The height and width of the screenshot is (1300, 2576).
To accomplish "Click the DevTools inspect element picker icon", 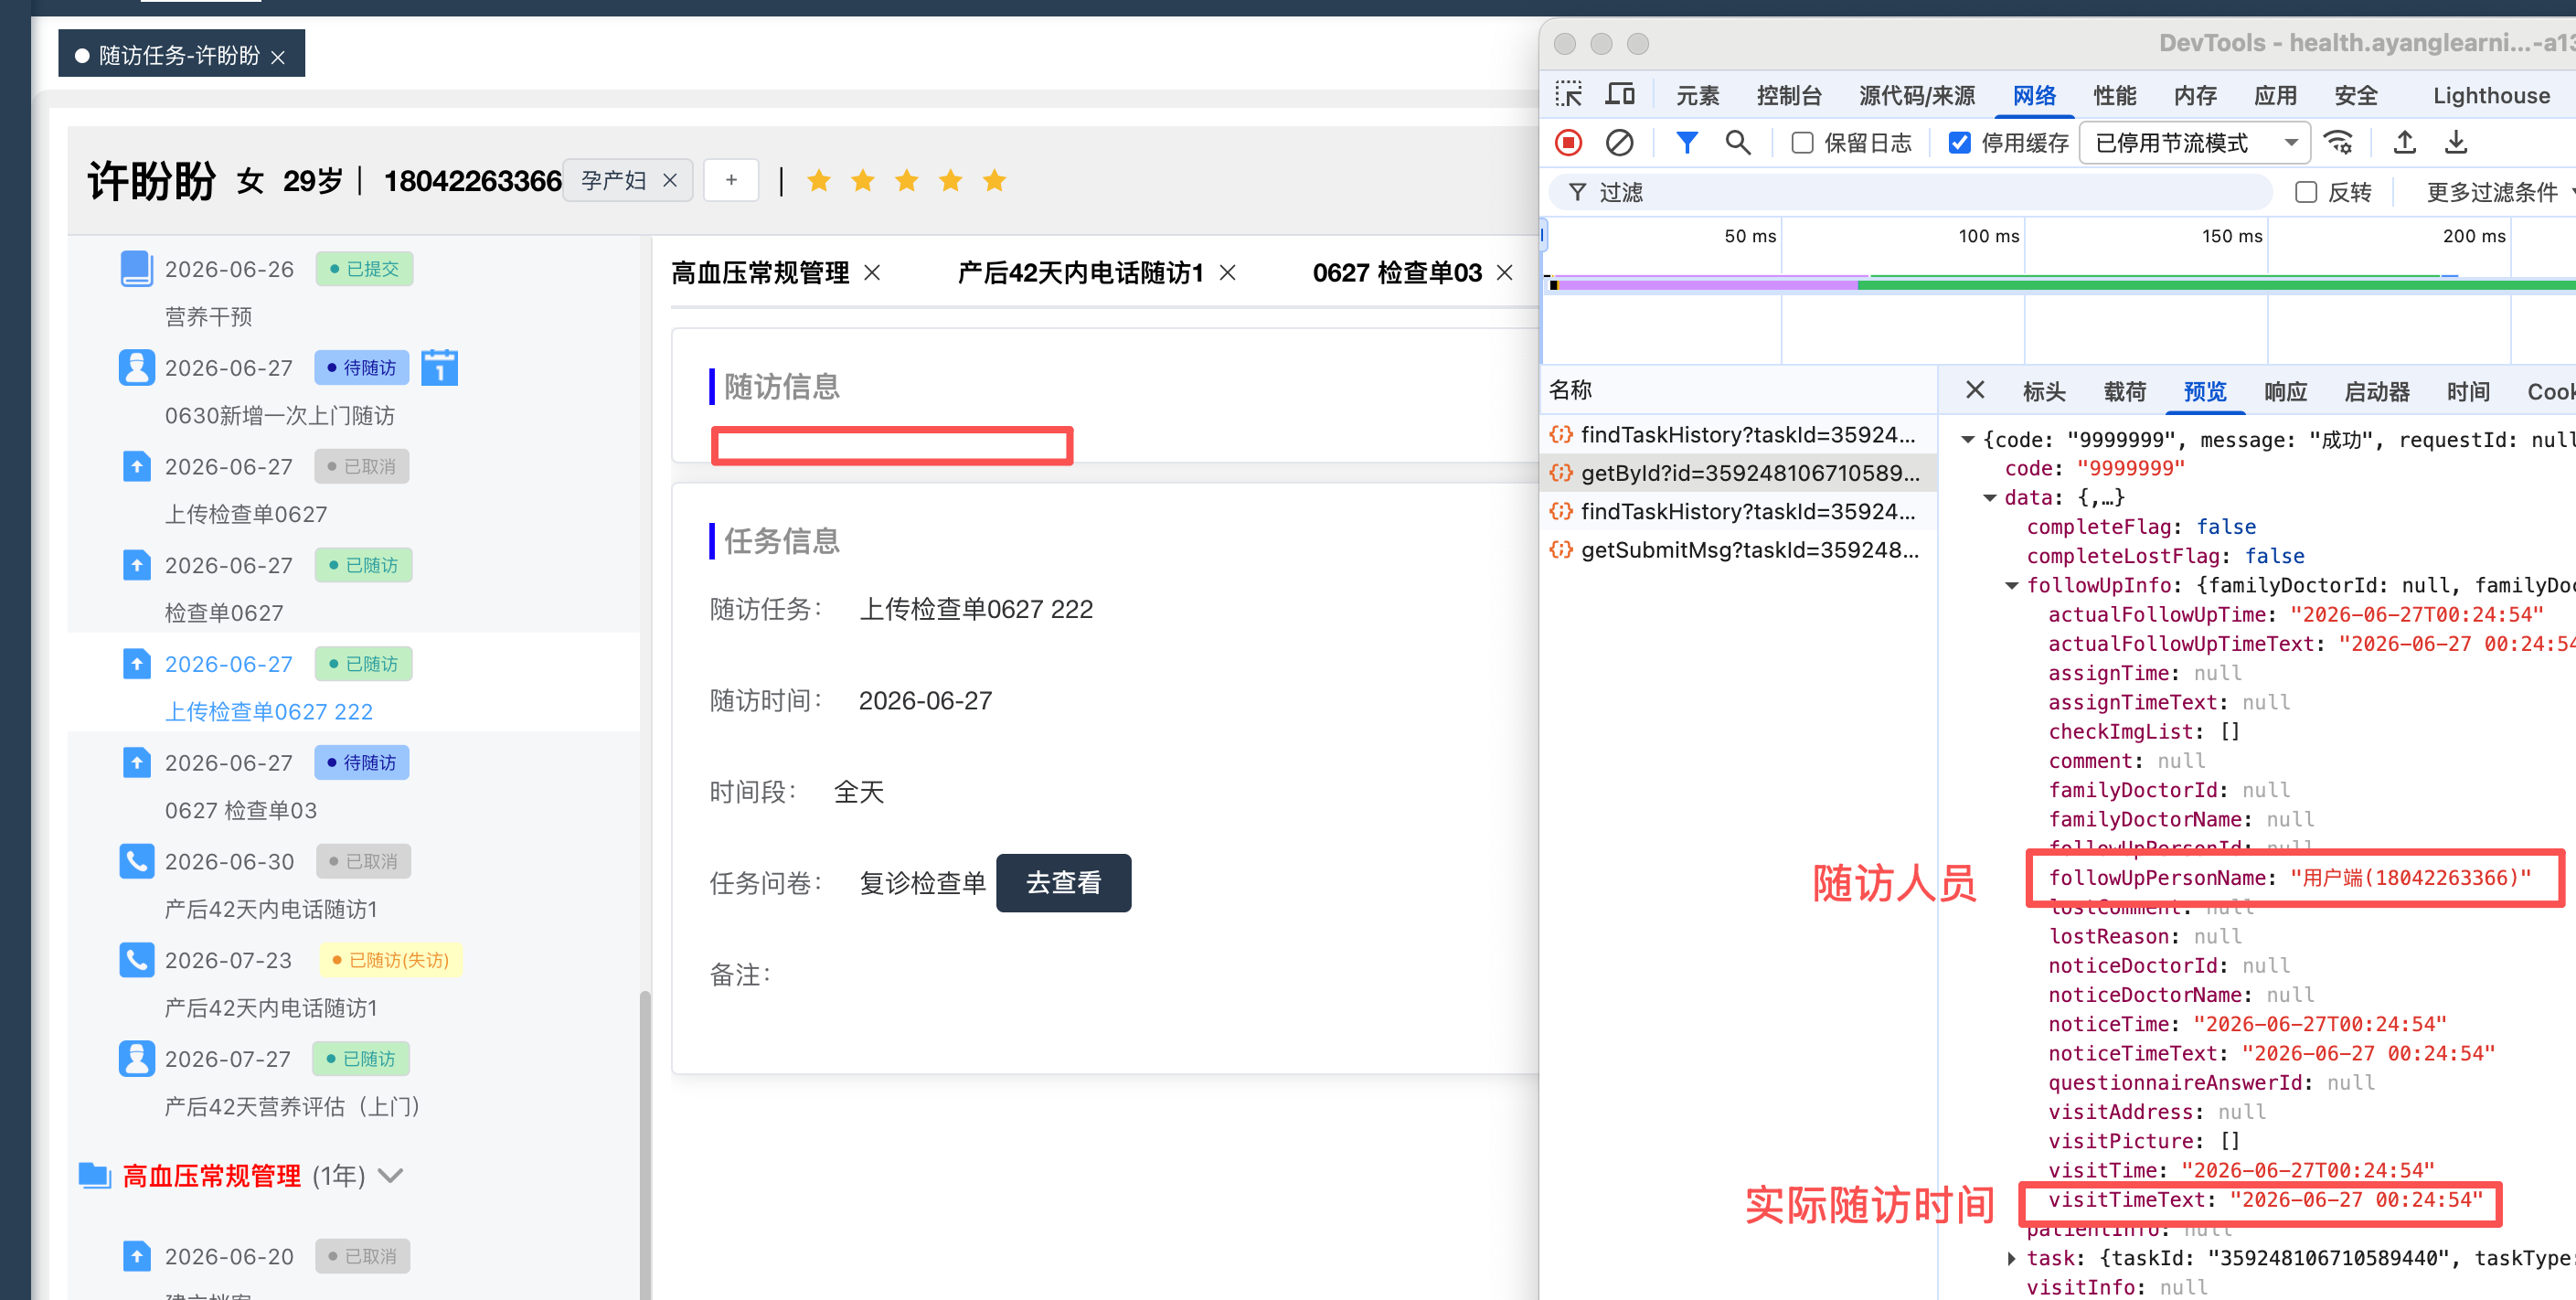I will [1569, 95].
